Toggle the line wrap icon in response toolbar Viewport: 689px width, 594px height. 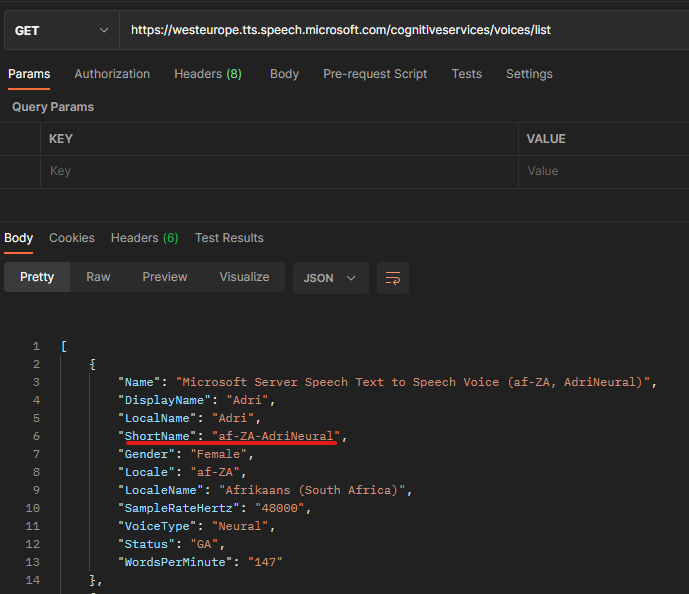coord(393,278)
